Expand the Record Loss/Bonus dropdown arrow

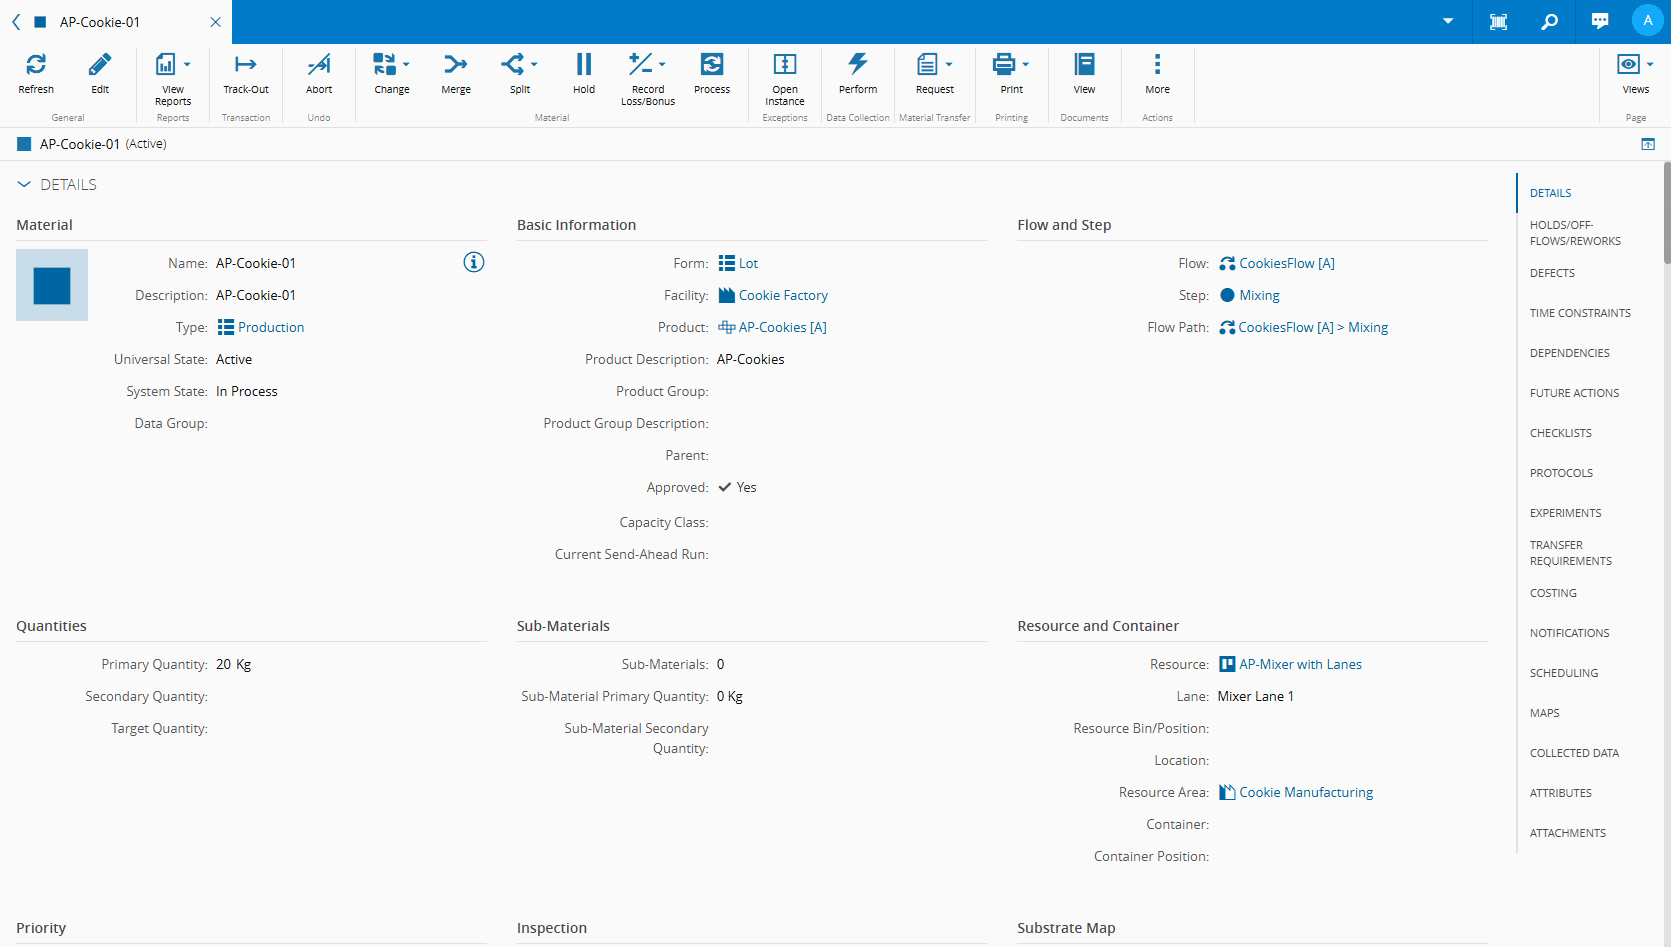click(662, 65)
